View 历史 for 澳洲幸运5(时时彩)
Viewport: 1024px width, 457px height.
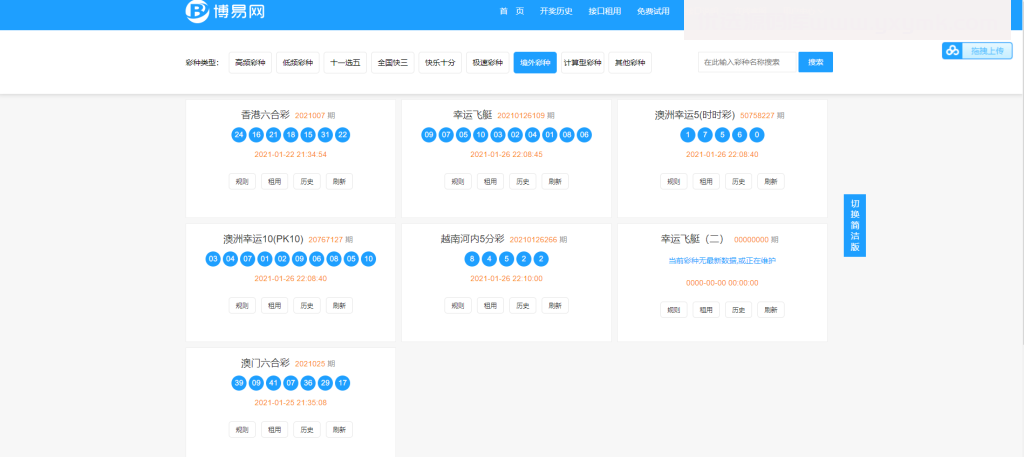(x=738, y=182)
